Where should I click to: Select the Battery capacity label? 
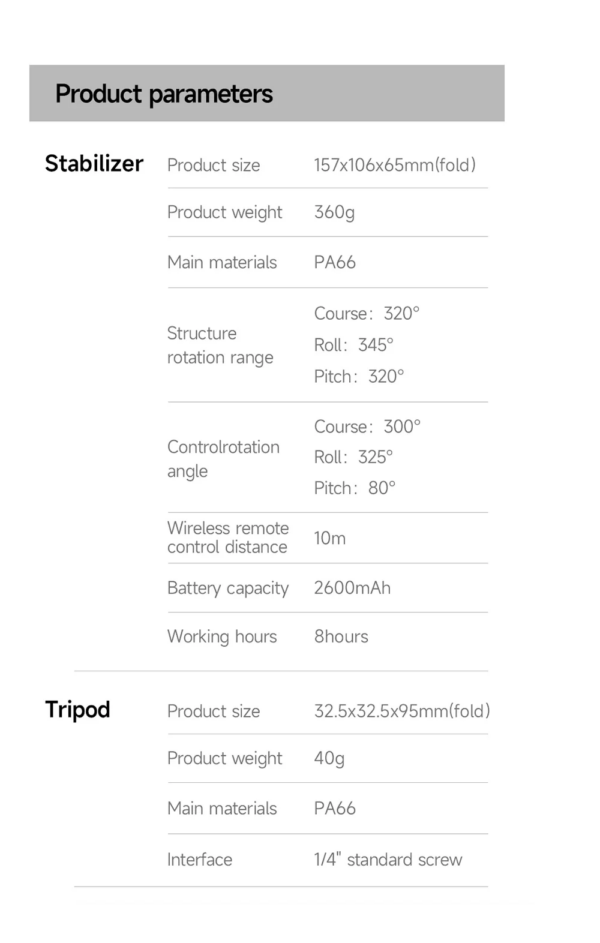click(228, 588)
